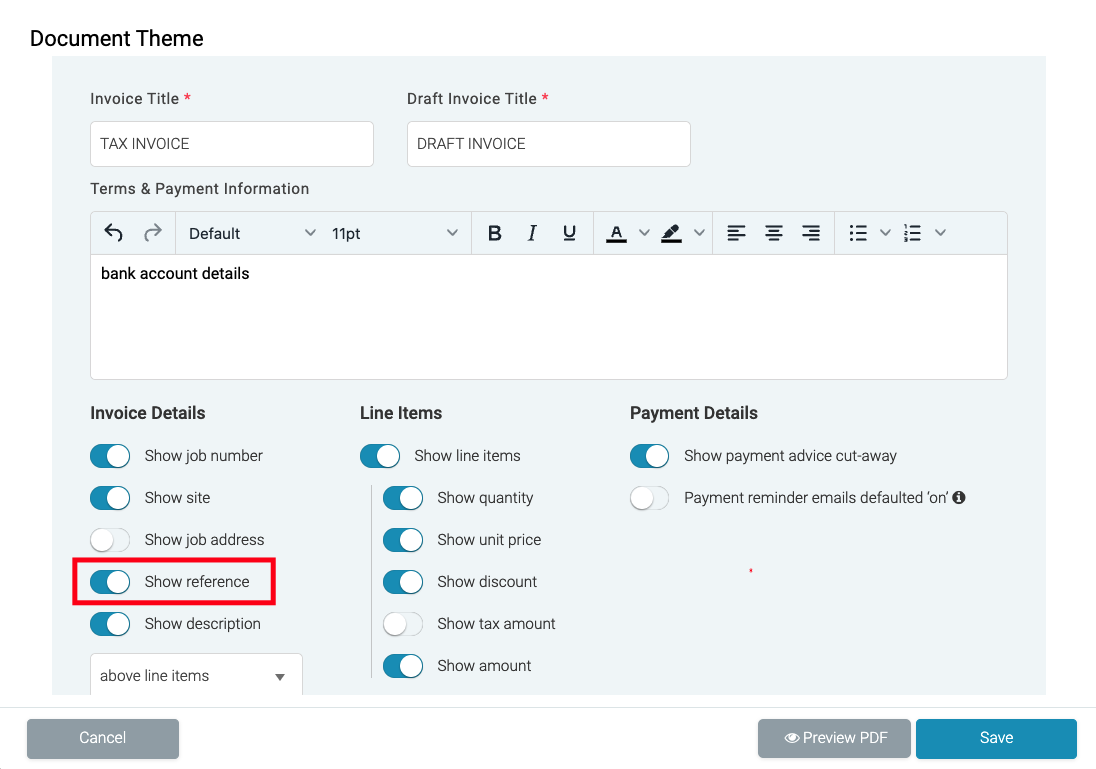Apply the highlight color button
Viewport: 1096px width, 769px height.
click(x=671, y=233)
